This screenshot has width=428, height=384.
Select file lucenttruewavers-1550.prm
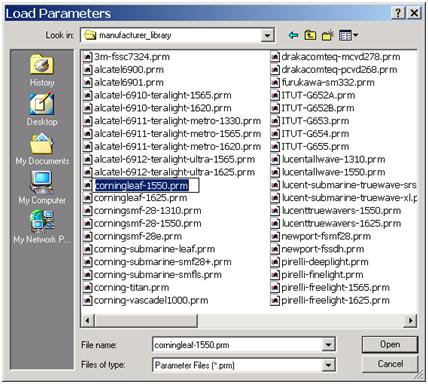pyautogui.click(x=341, y=211)
